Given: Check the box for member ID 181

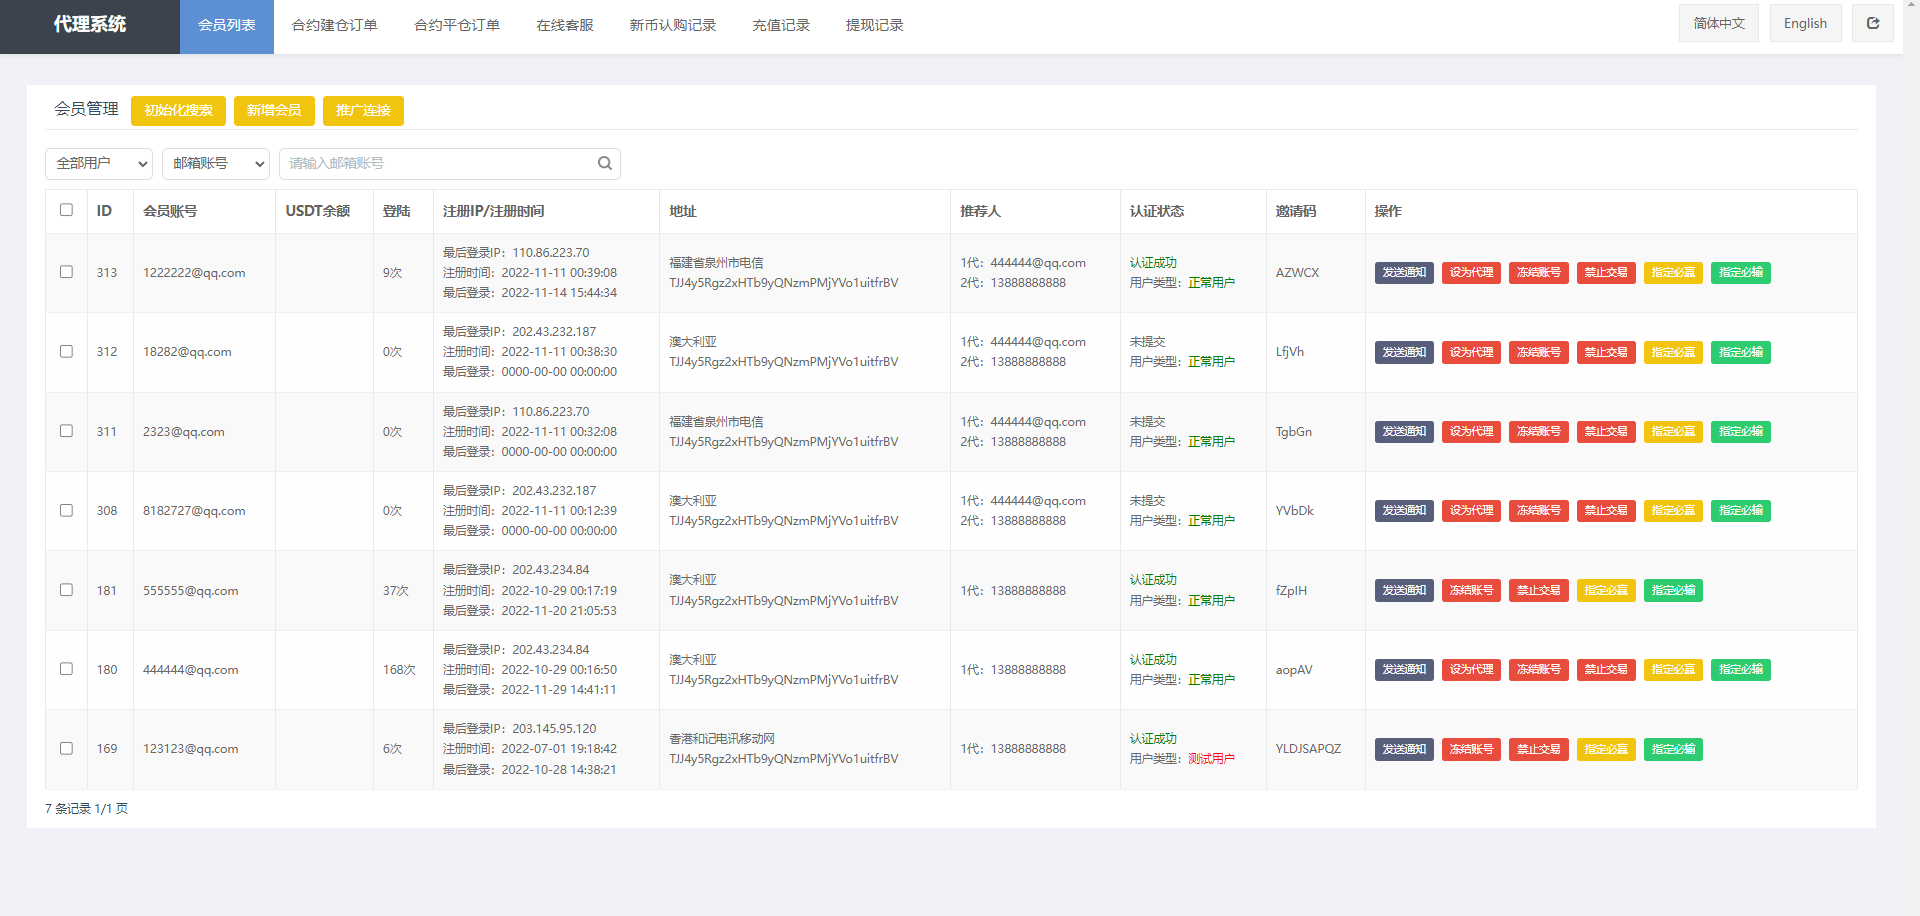Looking at the screenshot, I should click(x=66, y=590).
